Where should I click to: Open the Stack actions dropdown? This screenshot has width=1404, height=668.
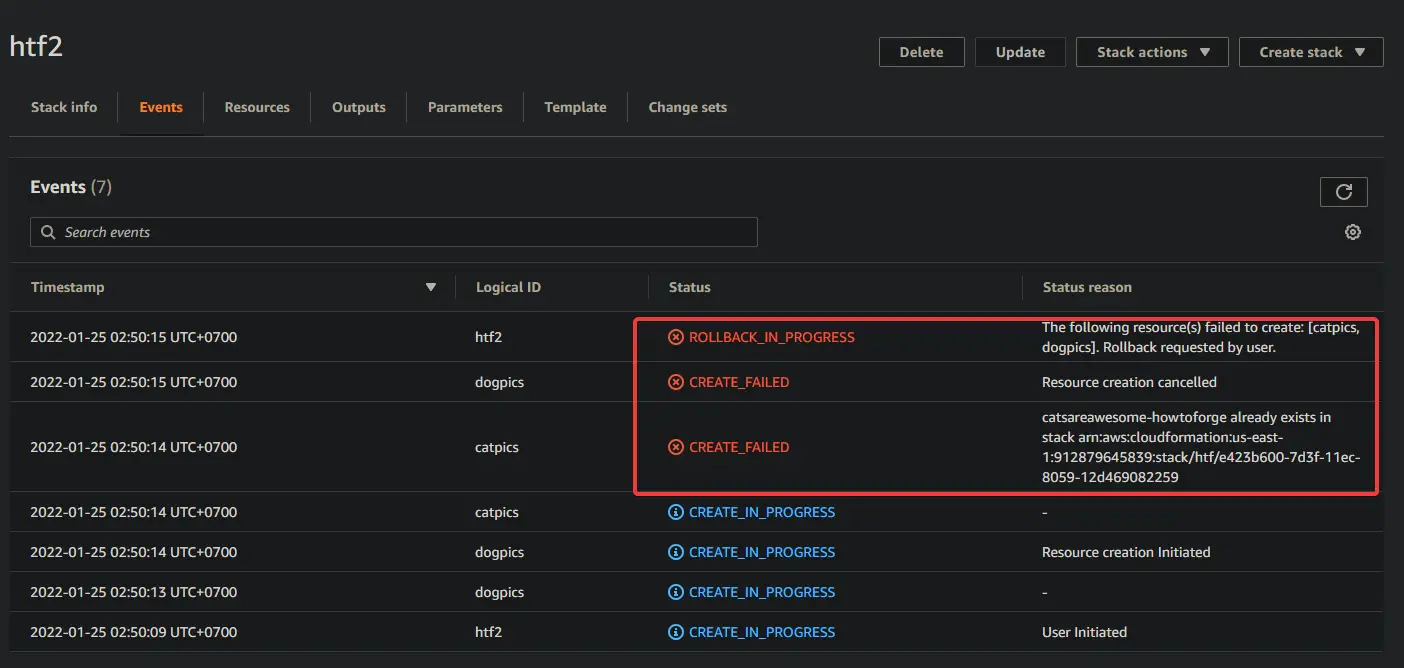tap(1152, 51)
